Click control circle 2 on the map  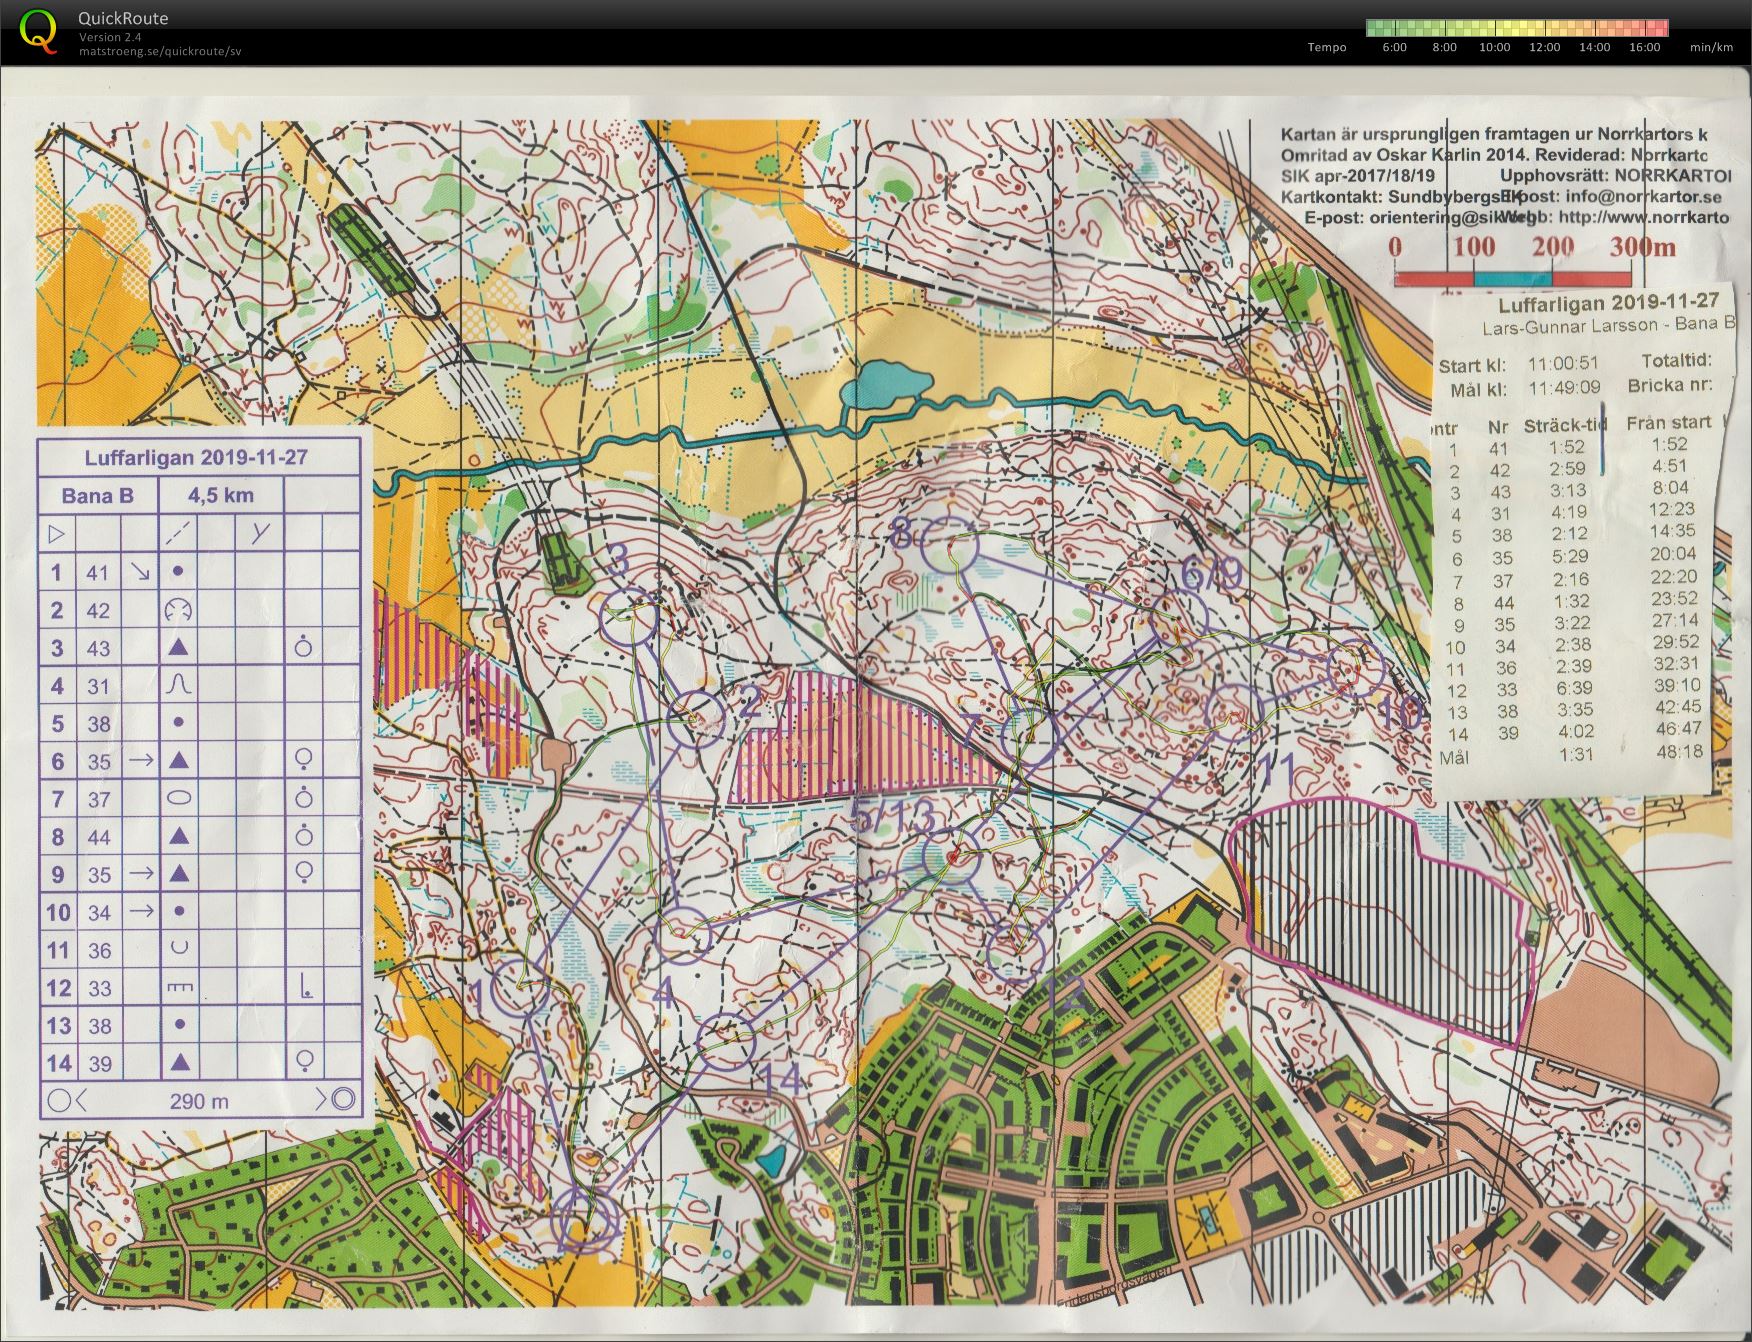tap(695, 720)
